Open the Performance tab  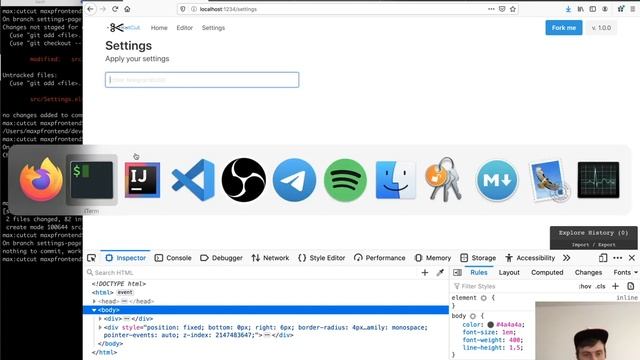[x=380, y=258]
